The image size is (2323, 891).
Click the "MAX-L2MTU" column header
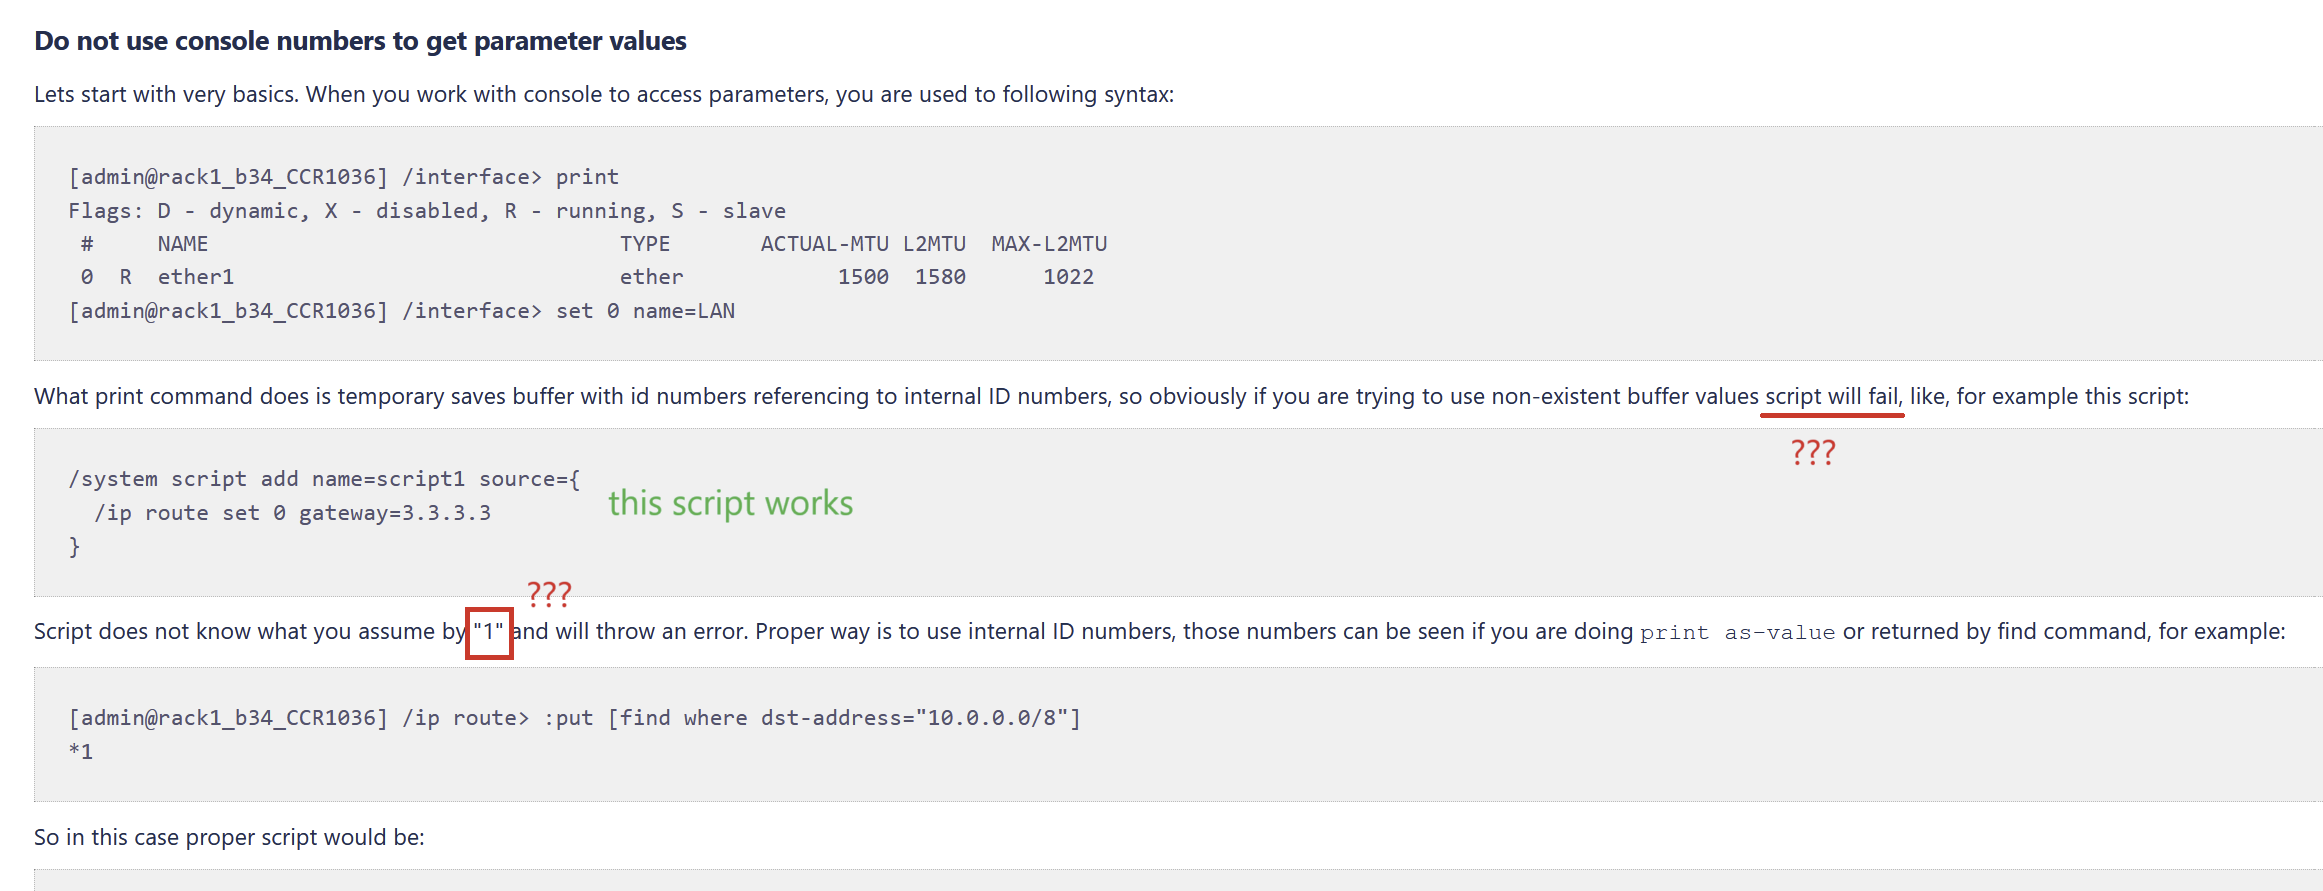point(1049,244)
